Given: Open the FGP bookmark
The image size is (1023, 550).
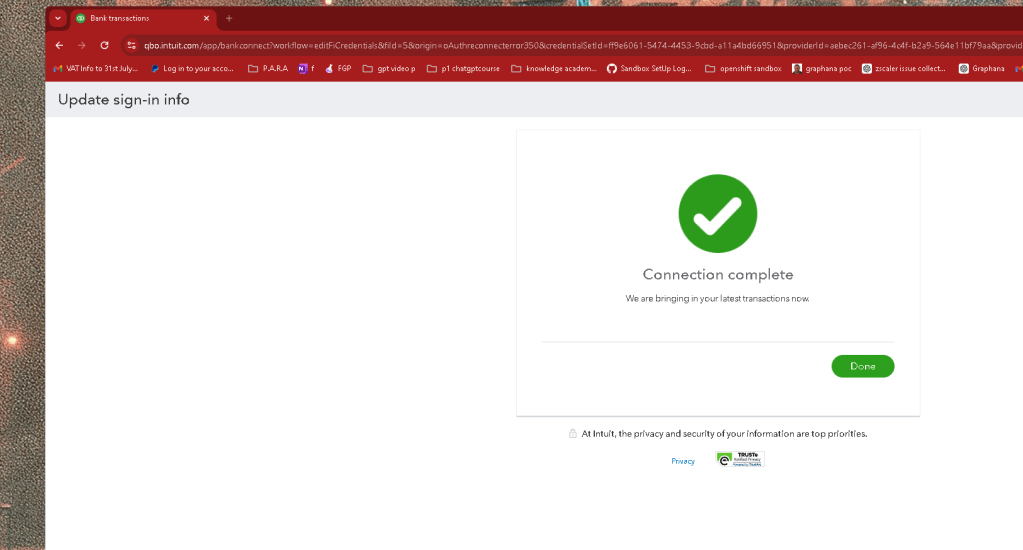Looking at the screenshot, I should tap(338, 69).
